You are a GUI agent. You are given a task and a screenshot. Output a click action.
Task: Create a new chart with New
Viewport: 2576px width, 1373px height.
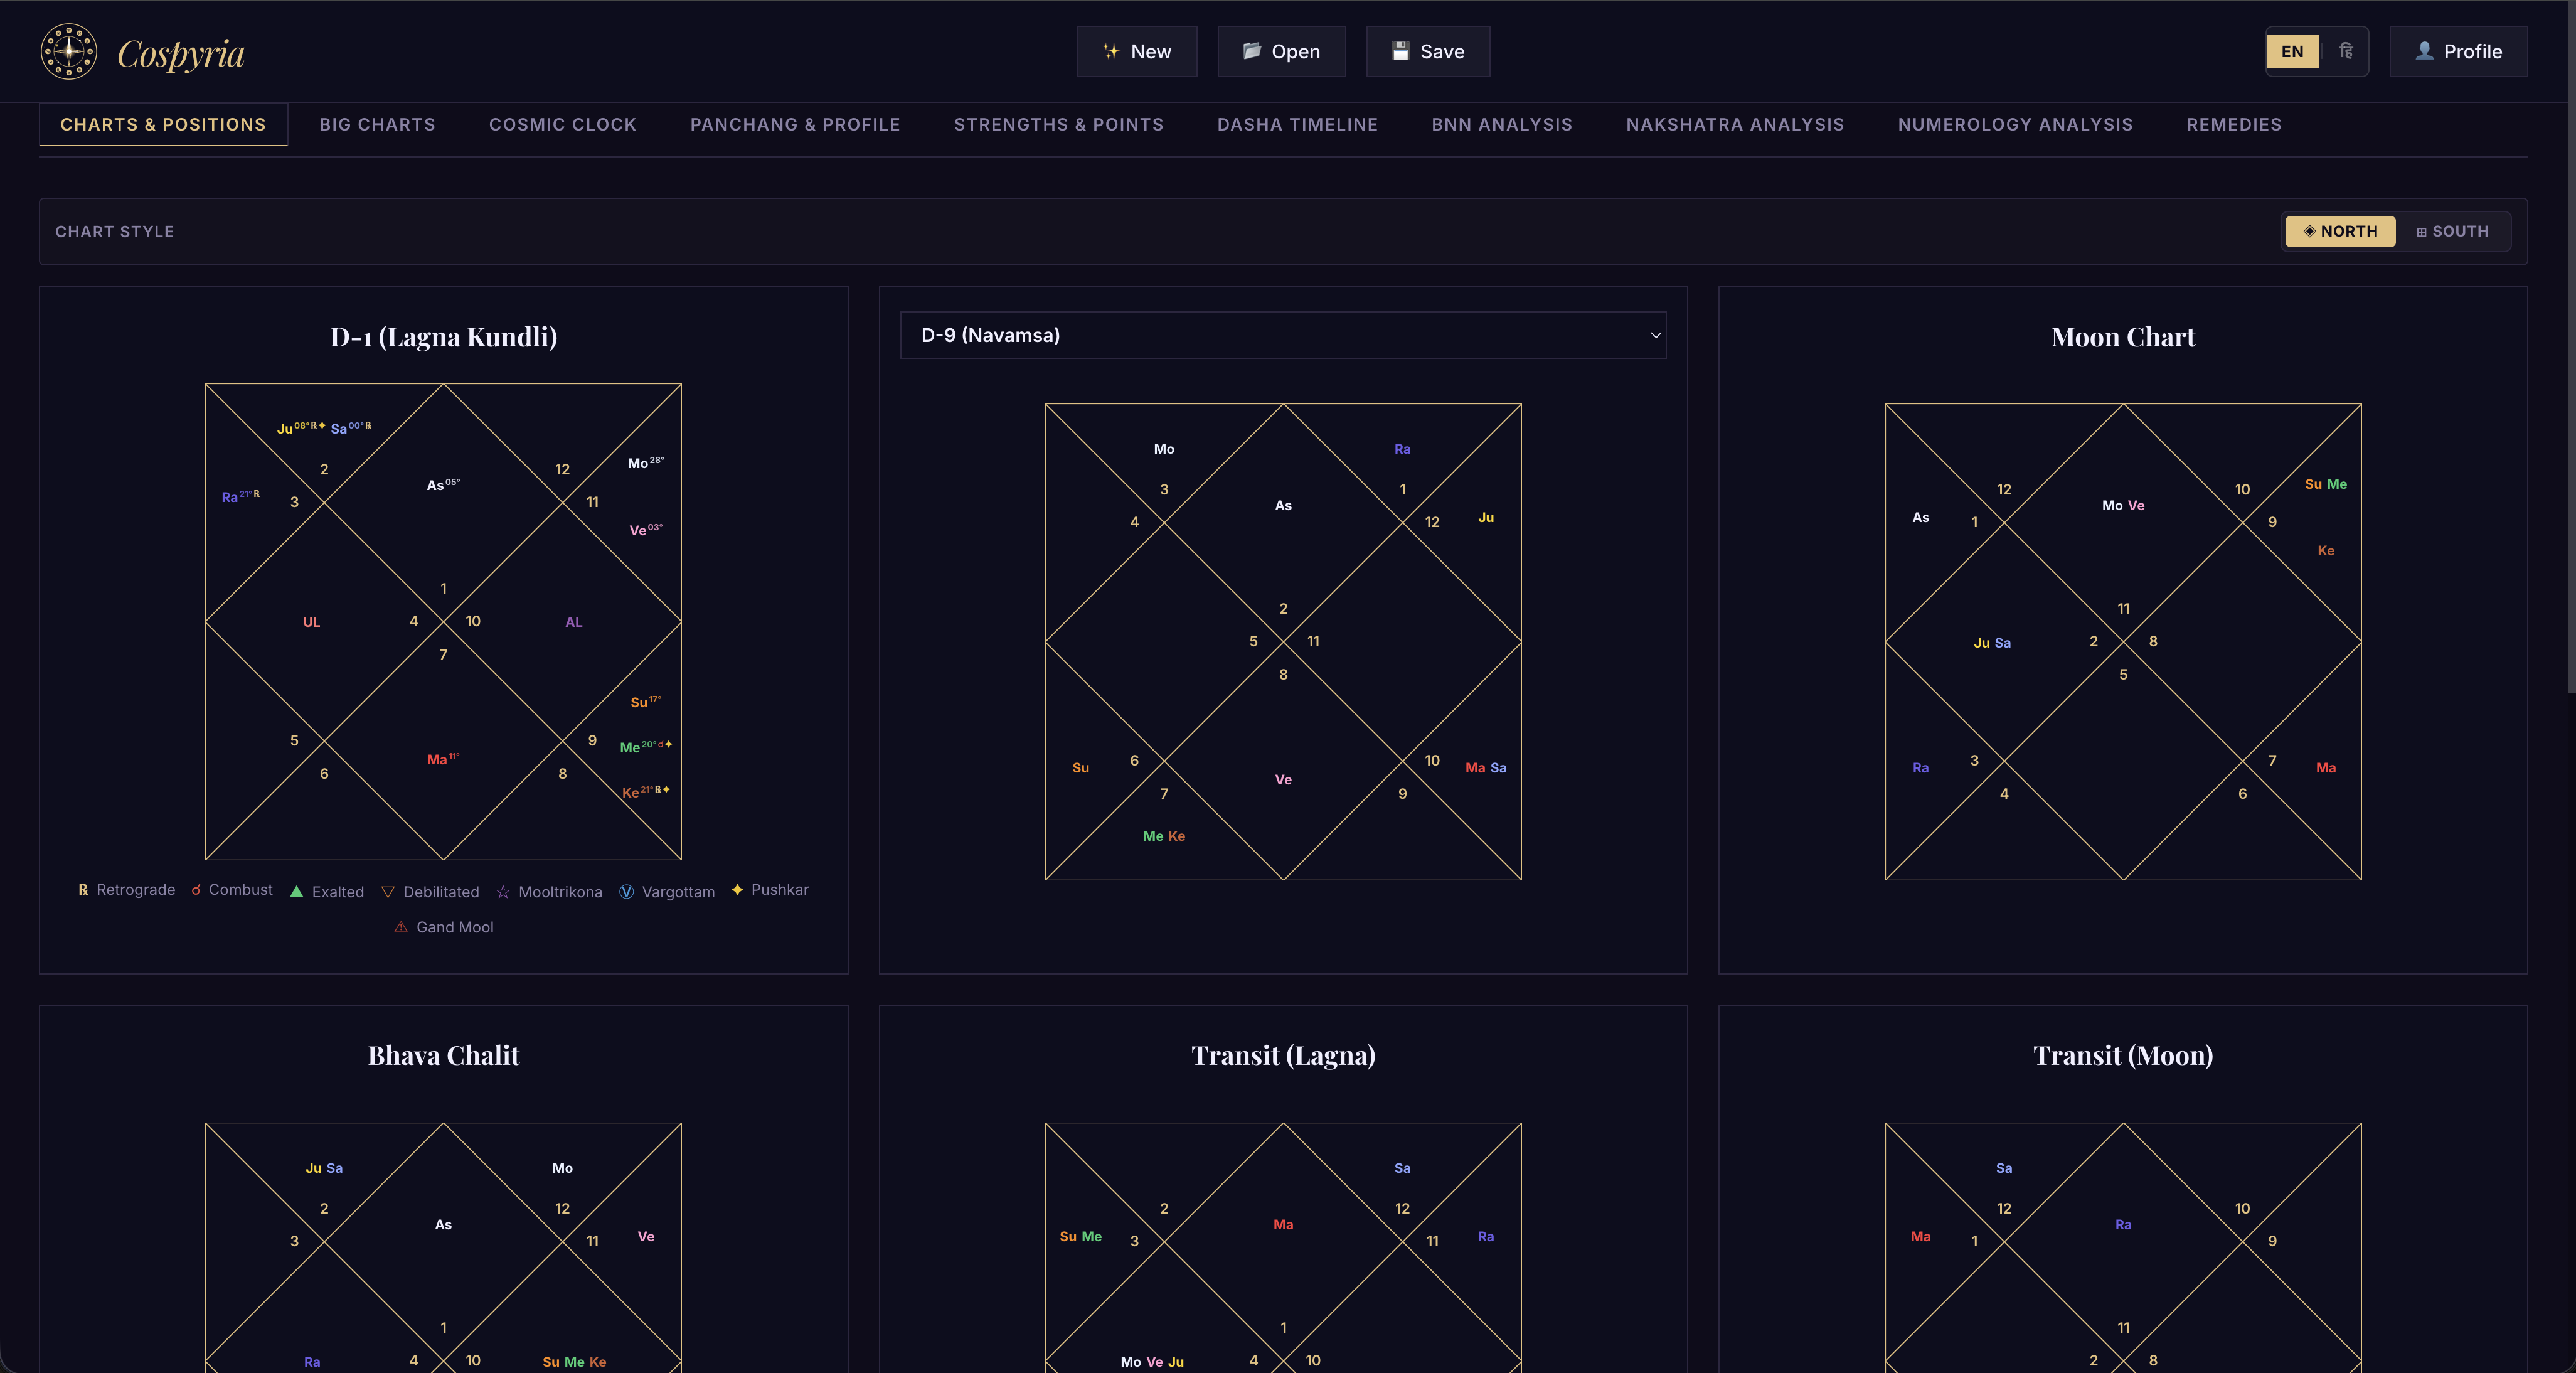coord(1136,52)
